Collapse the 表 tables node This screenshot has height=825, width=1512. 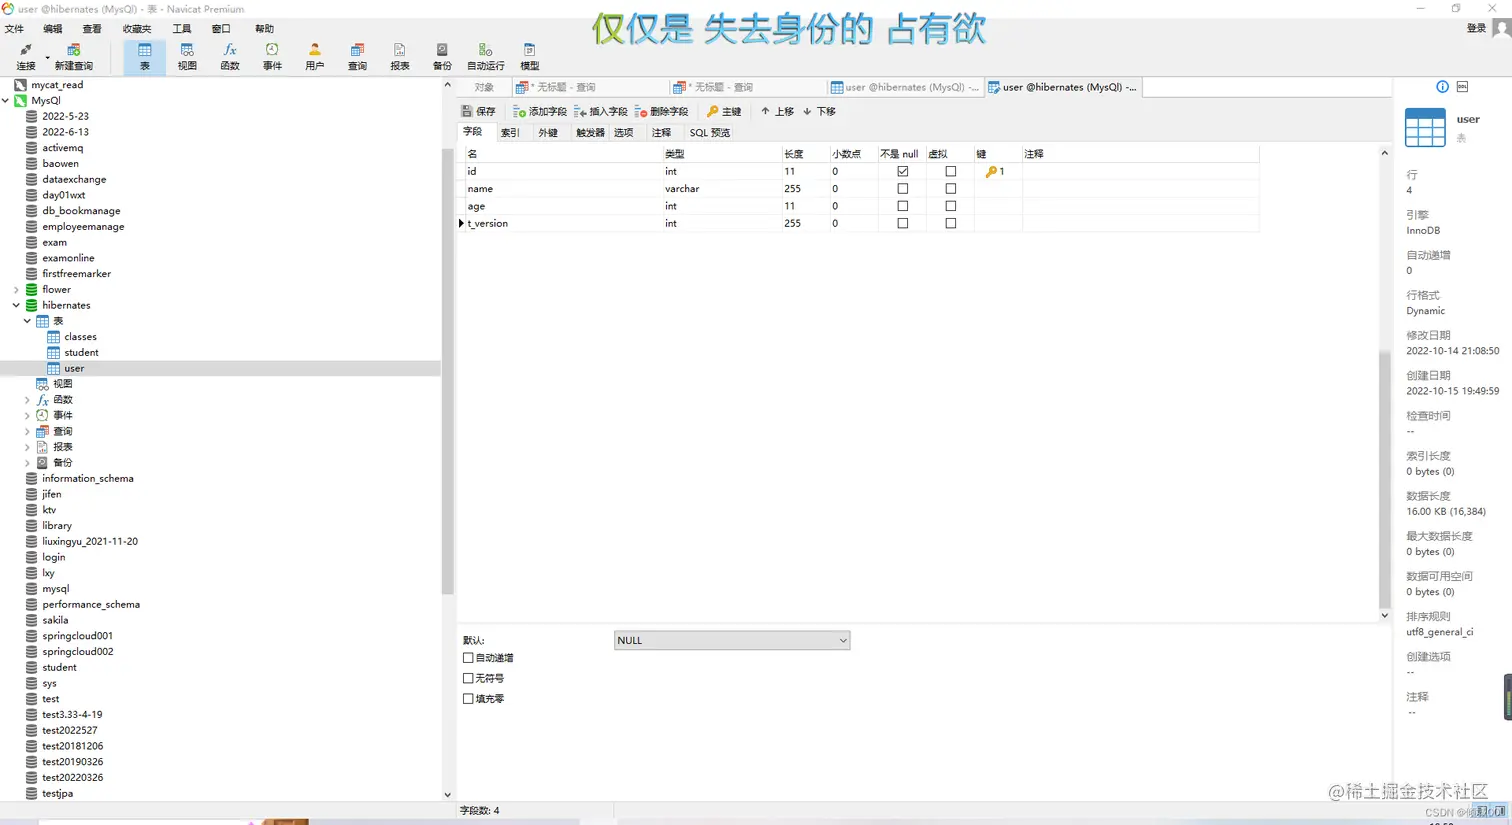tap(27, 321)
